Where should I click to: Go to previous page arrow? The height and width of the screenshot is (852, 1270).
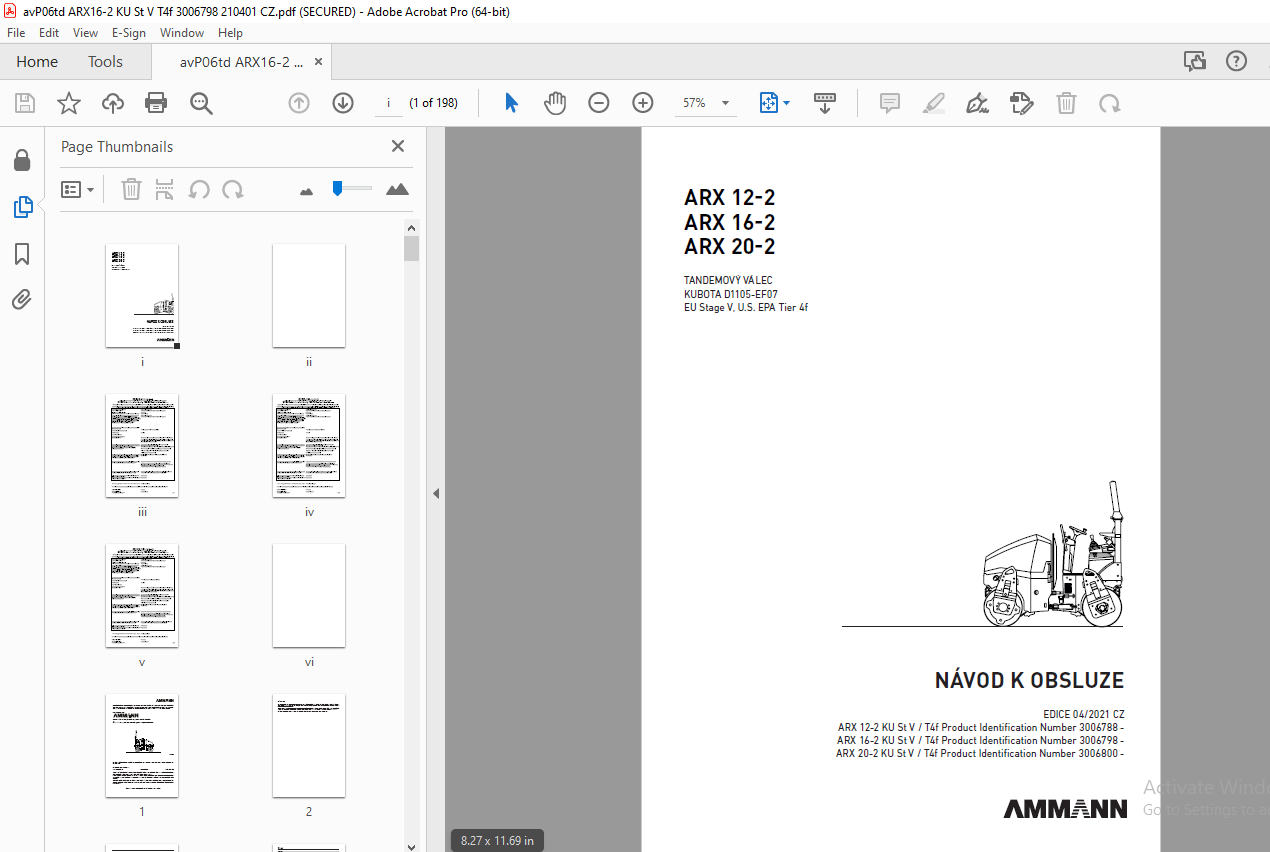pyautogui.click(x=299, y=103)
